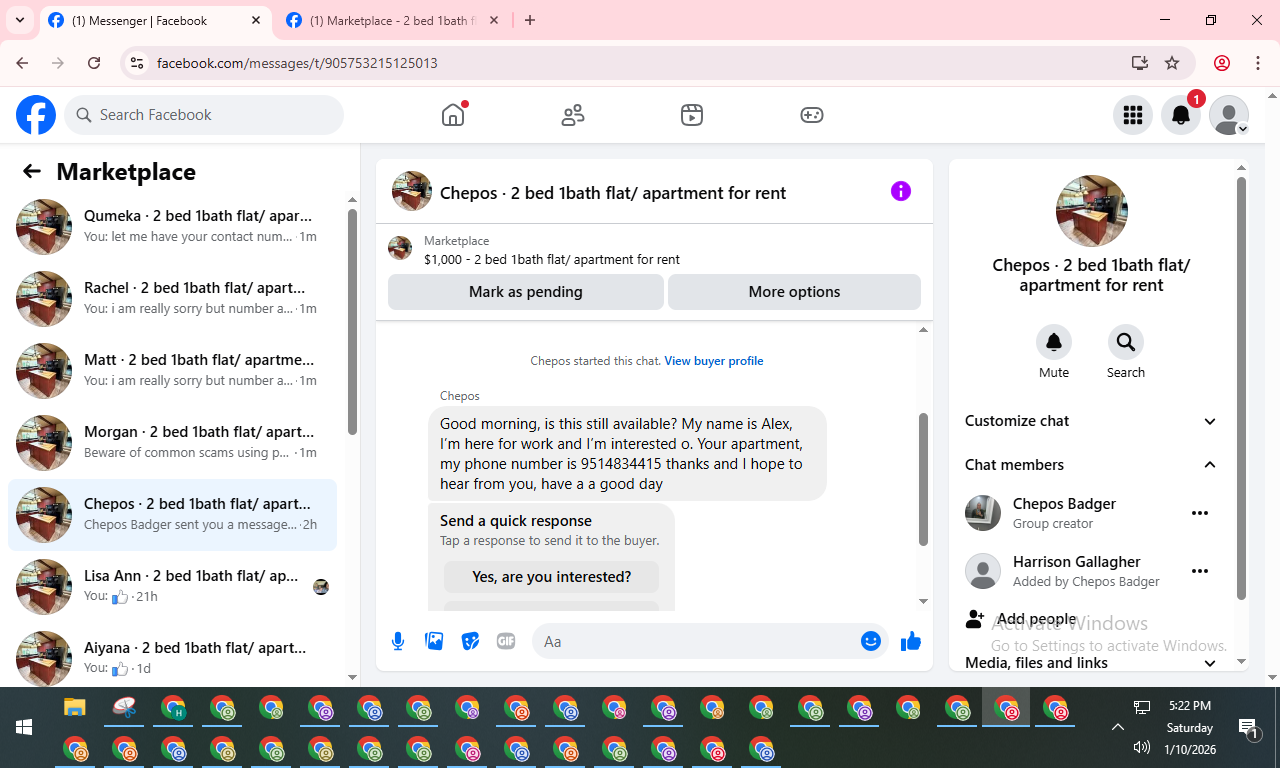Open the volume icon in system tray
Image resolution: width=1280 pixels, height=768 pixels.
tap(1142, 747)
